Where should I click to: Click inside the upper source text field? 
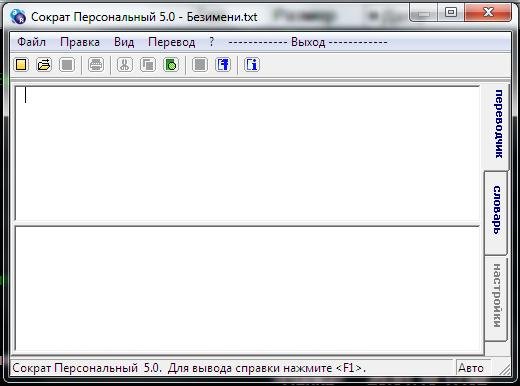click(x=247, y=153)
